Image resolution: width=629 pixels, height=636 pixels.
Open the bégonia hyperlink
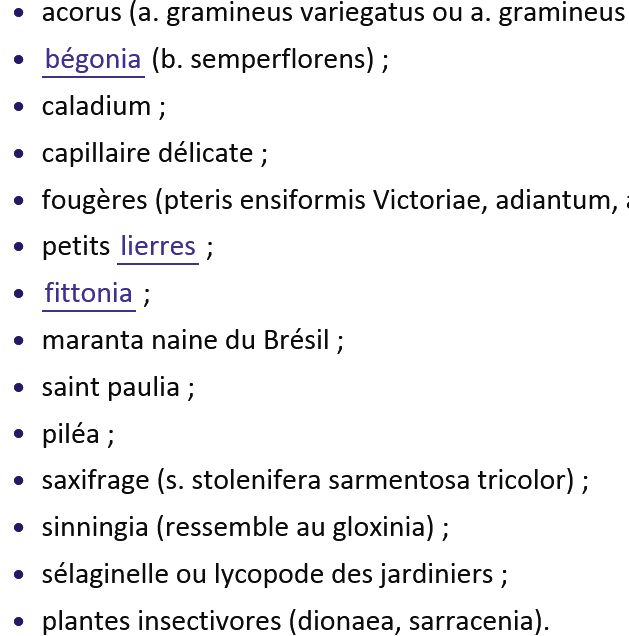pyautogui.click(x=93, y=60)
